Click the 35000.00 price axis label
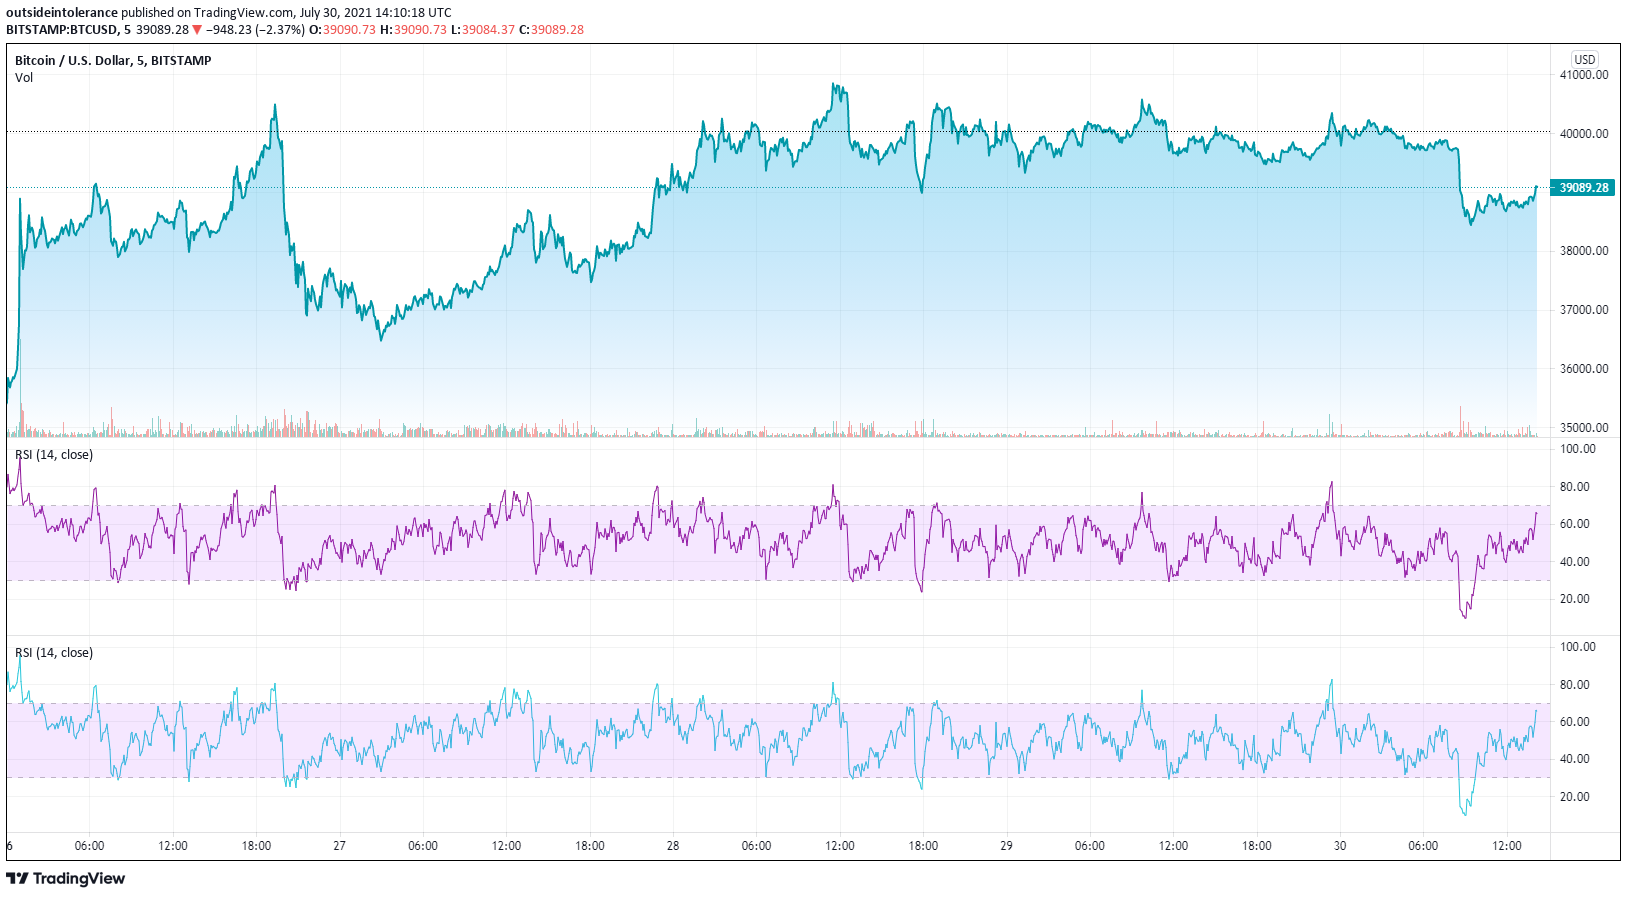Viewport: 1627px width, 897px height. coord(1585,427)
